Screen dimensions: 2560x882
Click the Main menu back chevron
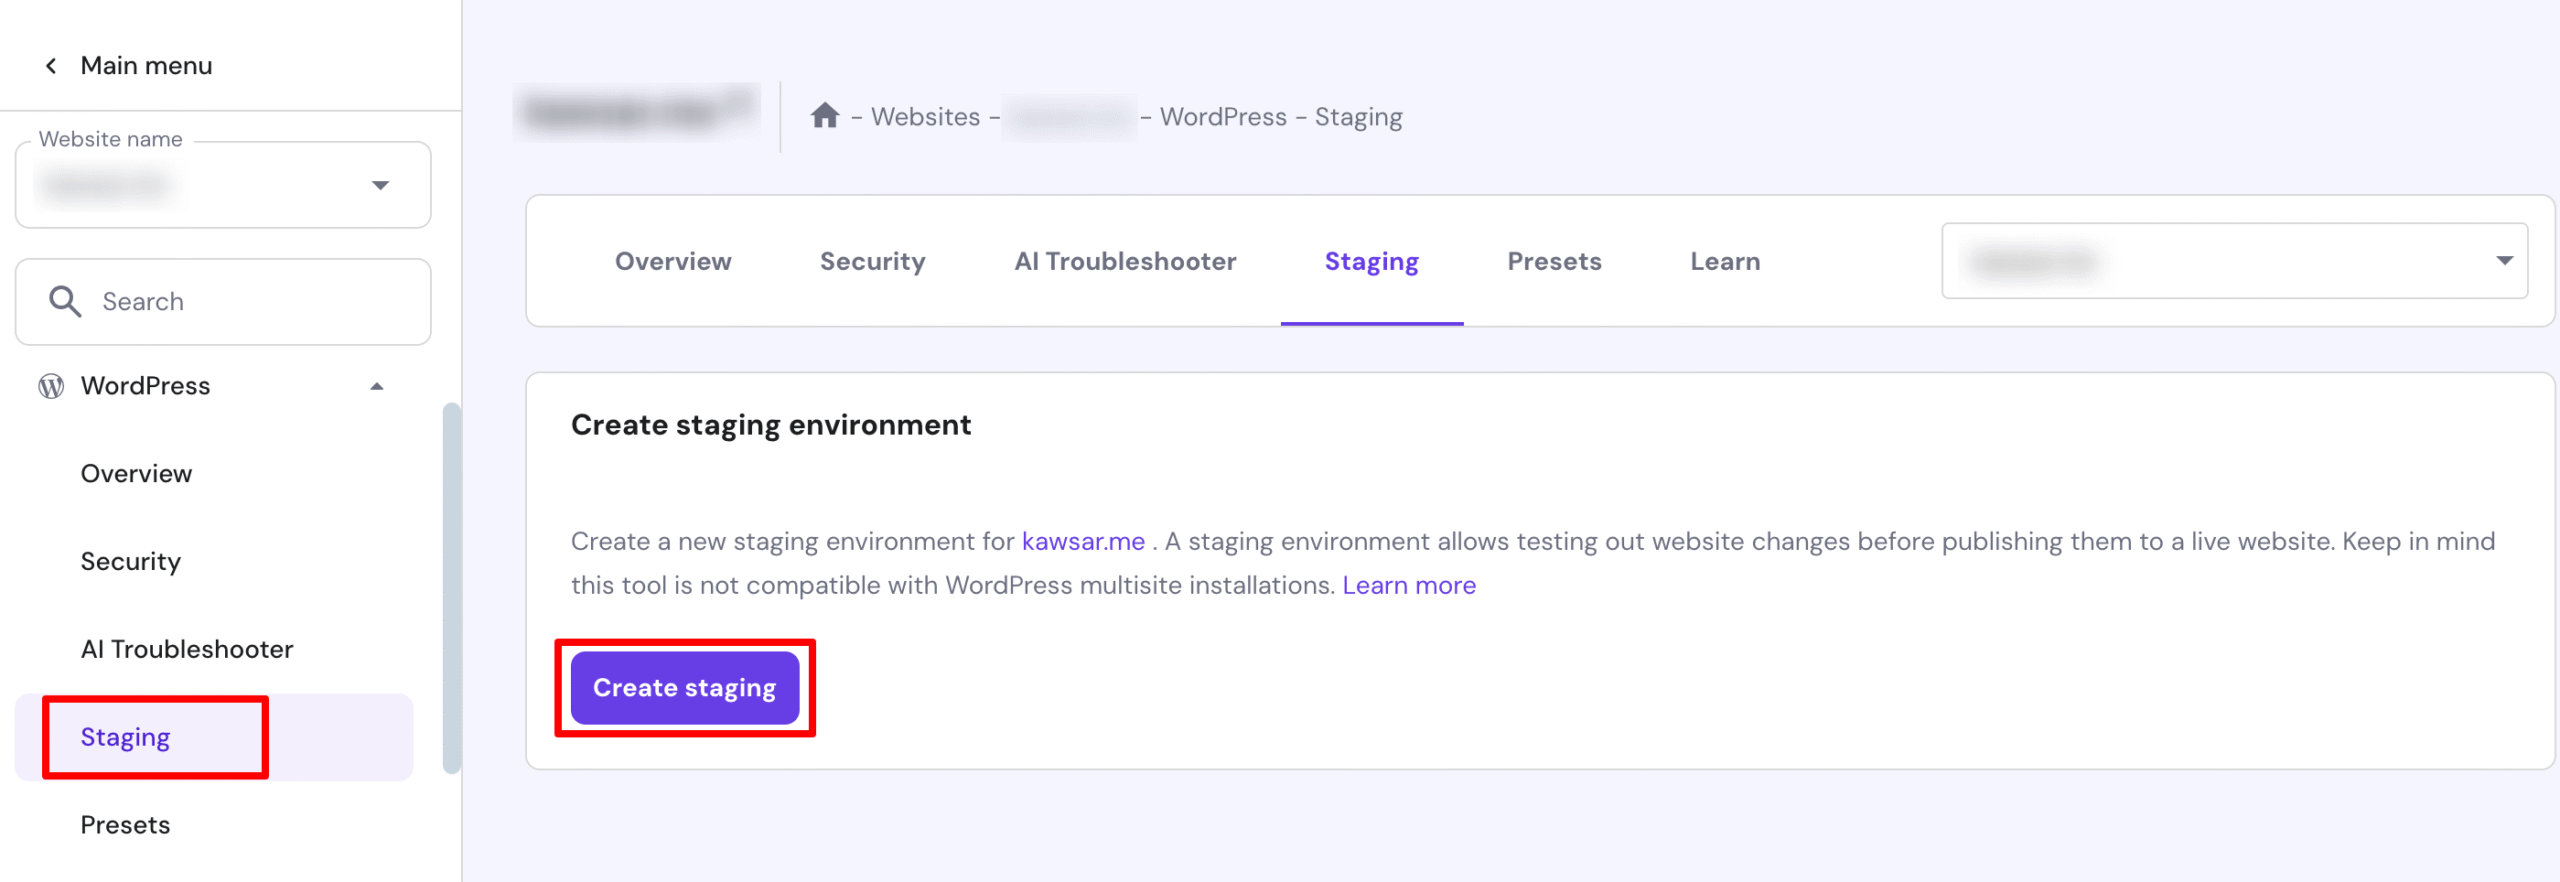[x=51, y=66]
